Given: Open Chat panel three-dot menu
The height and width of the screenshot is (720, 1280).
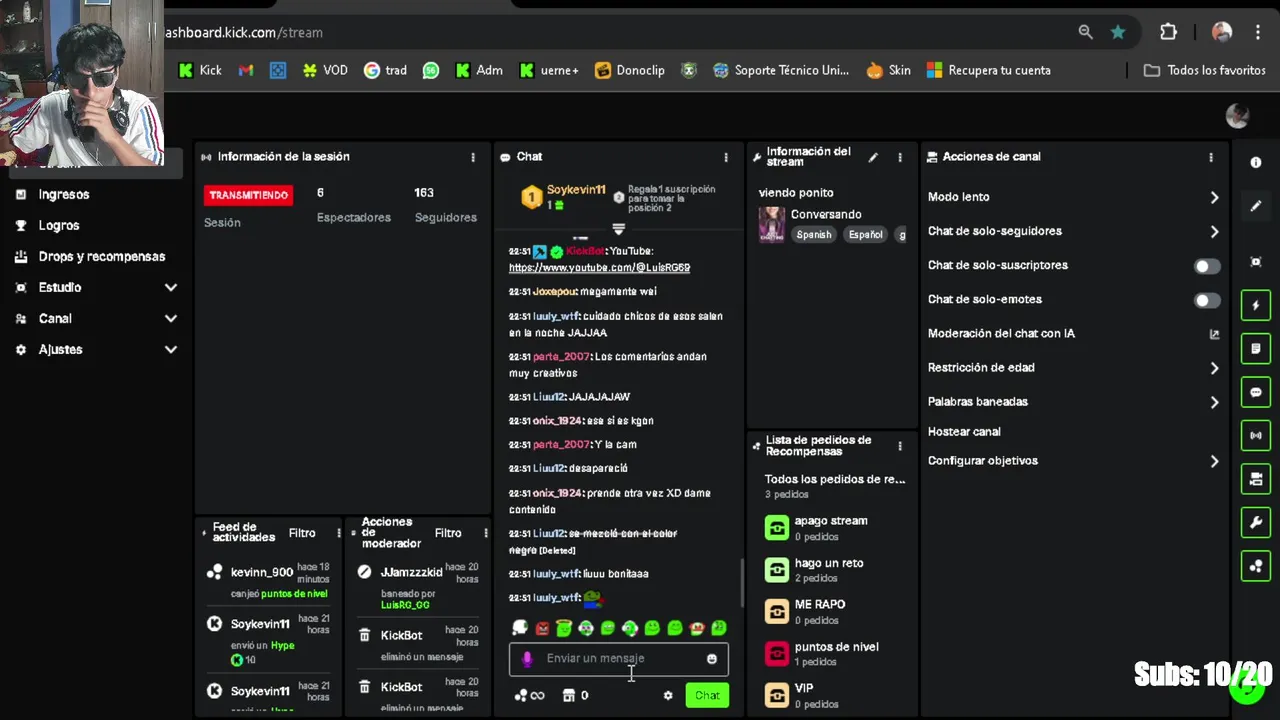Looking at the screenshot, I should pos(726,157).
